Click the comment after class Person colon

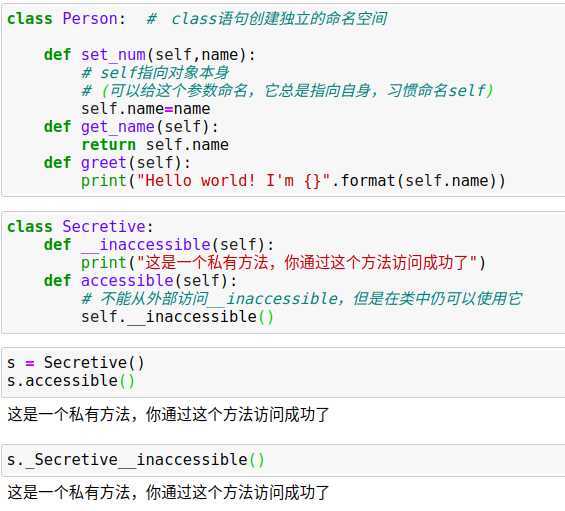tap(267, 18)
